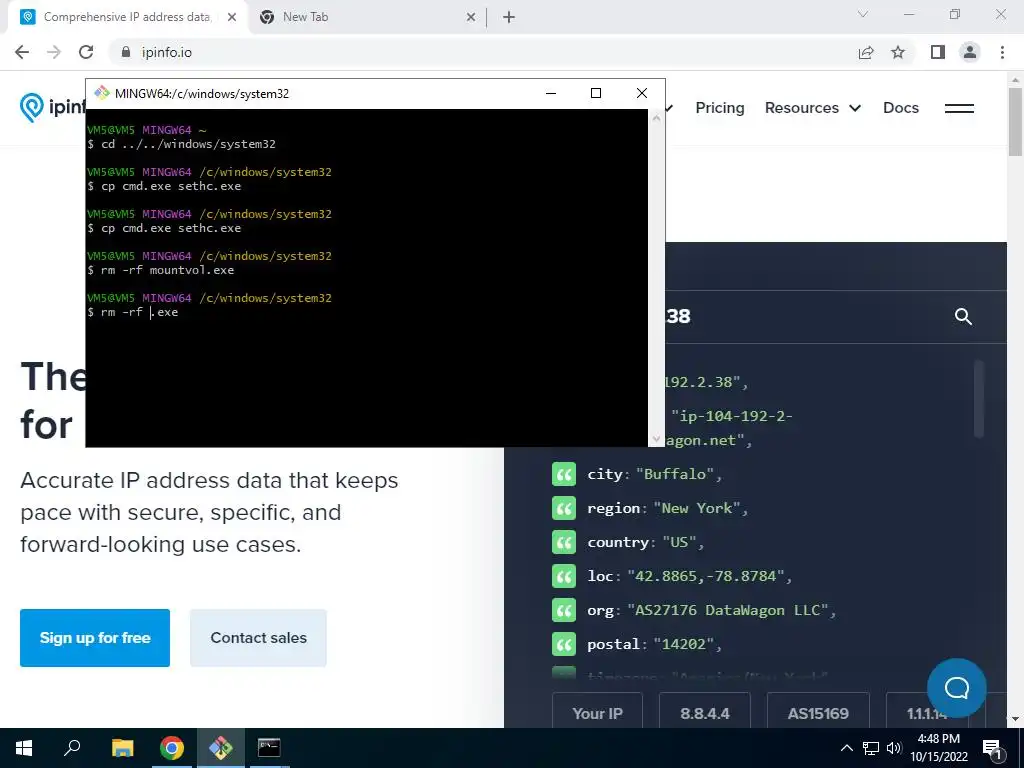1024x768 pixels.
Task: Click the Chrome taskbar icon
Action: (x=172, y=748)
